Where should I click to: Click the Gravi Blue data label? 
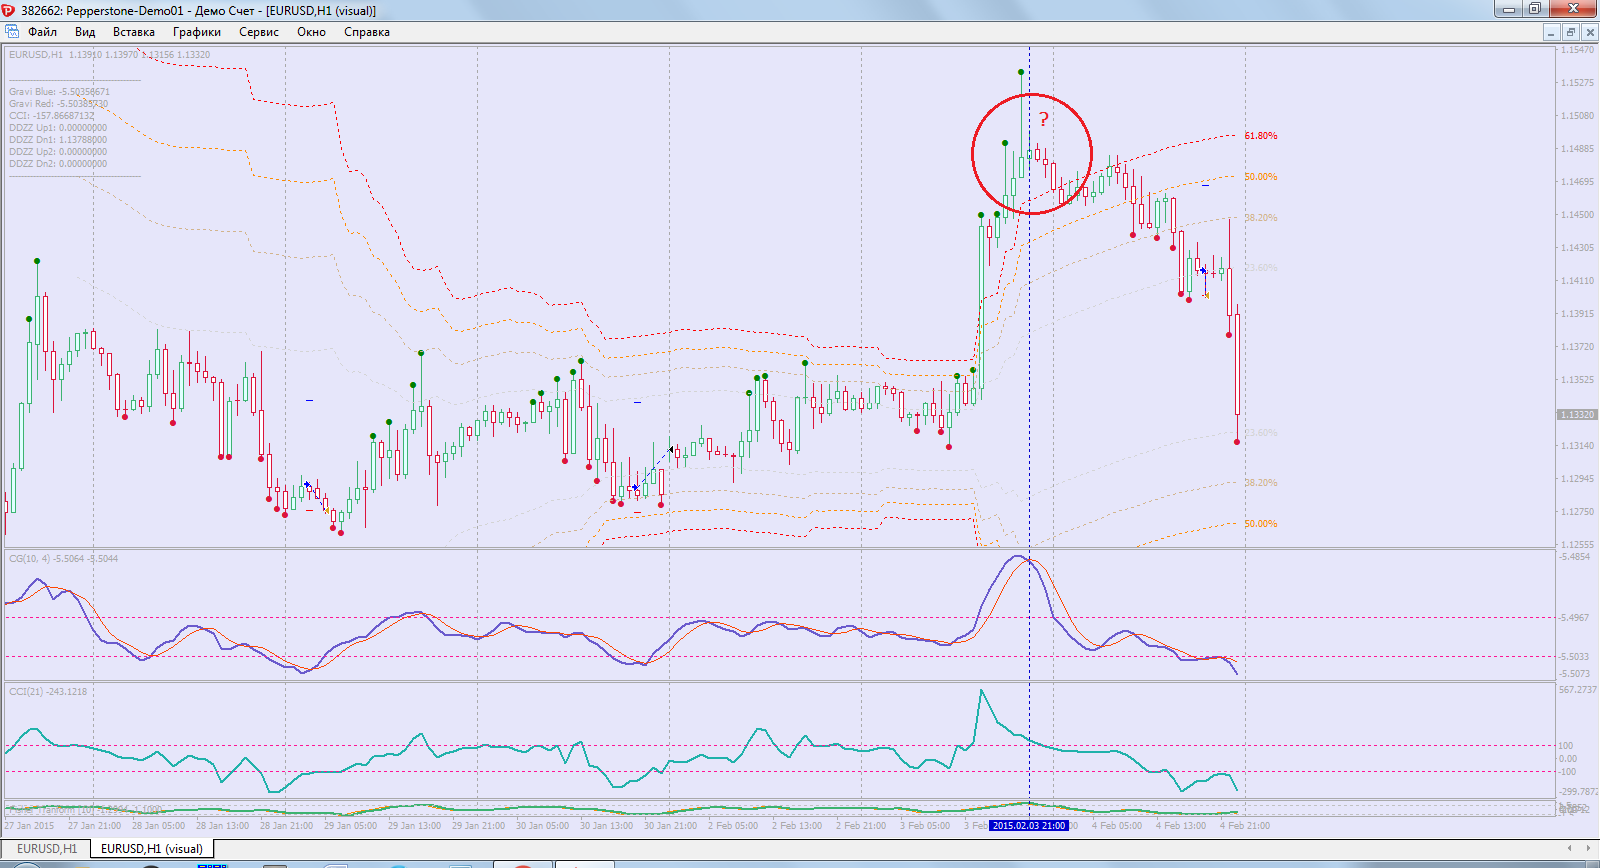[59, 92]
